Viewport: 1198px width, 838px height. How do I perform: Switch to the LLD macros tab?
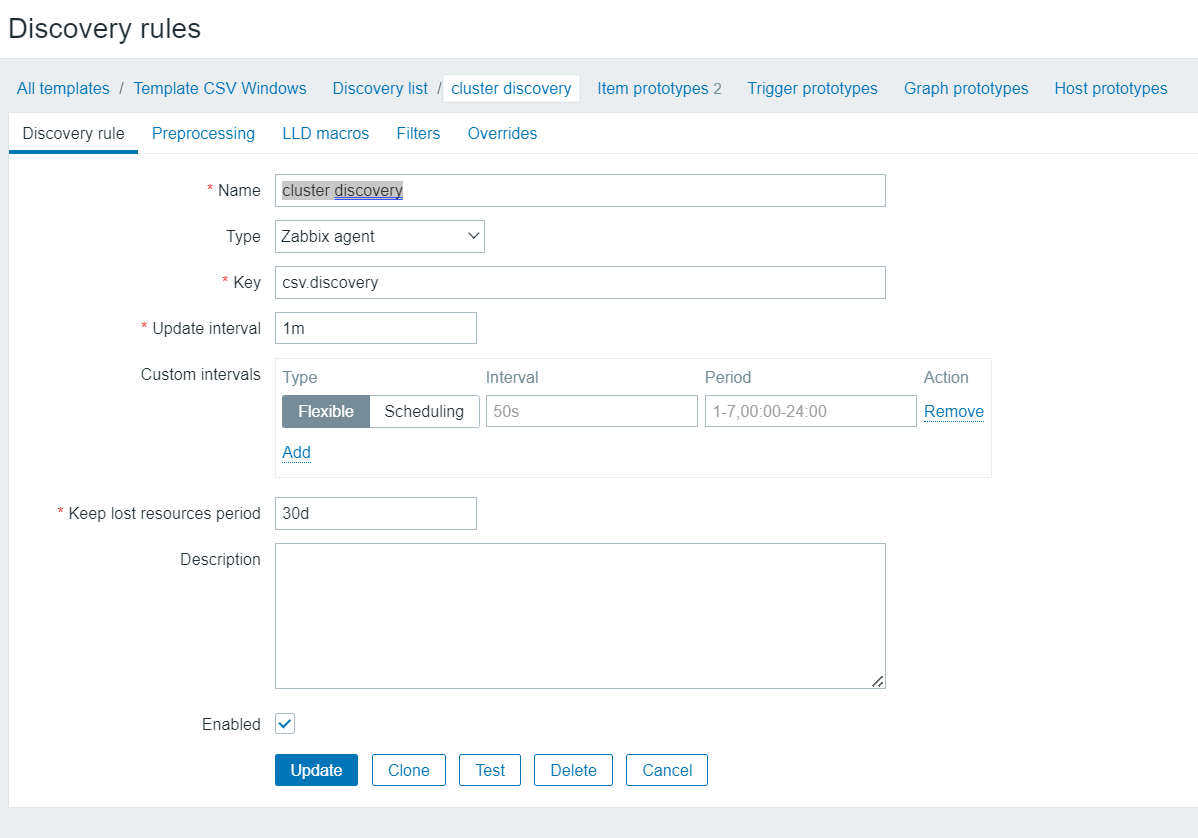coord(325,134)
